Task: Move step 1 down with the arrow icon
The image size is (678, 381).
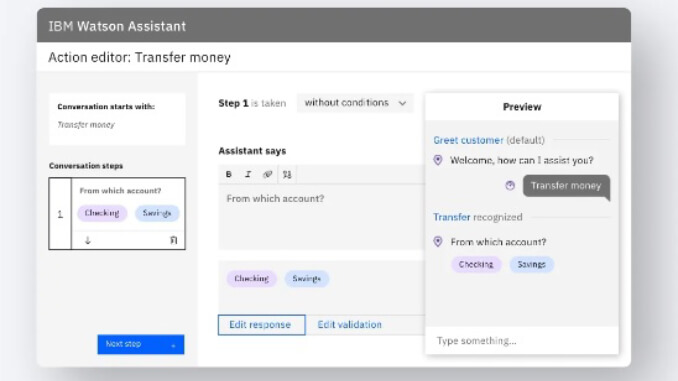Action: [87, 240]
